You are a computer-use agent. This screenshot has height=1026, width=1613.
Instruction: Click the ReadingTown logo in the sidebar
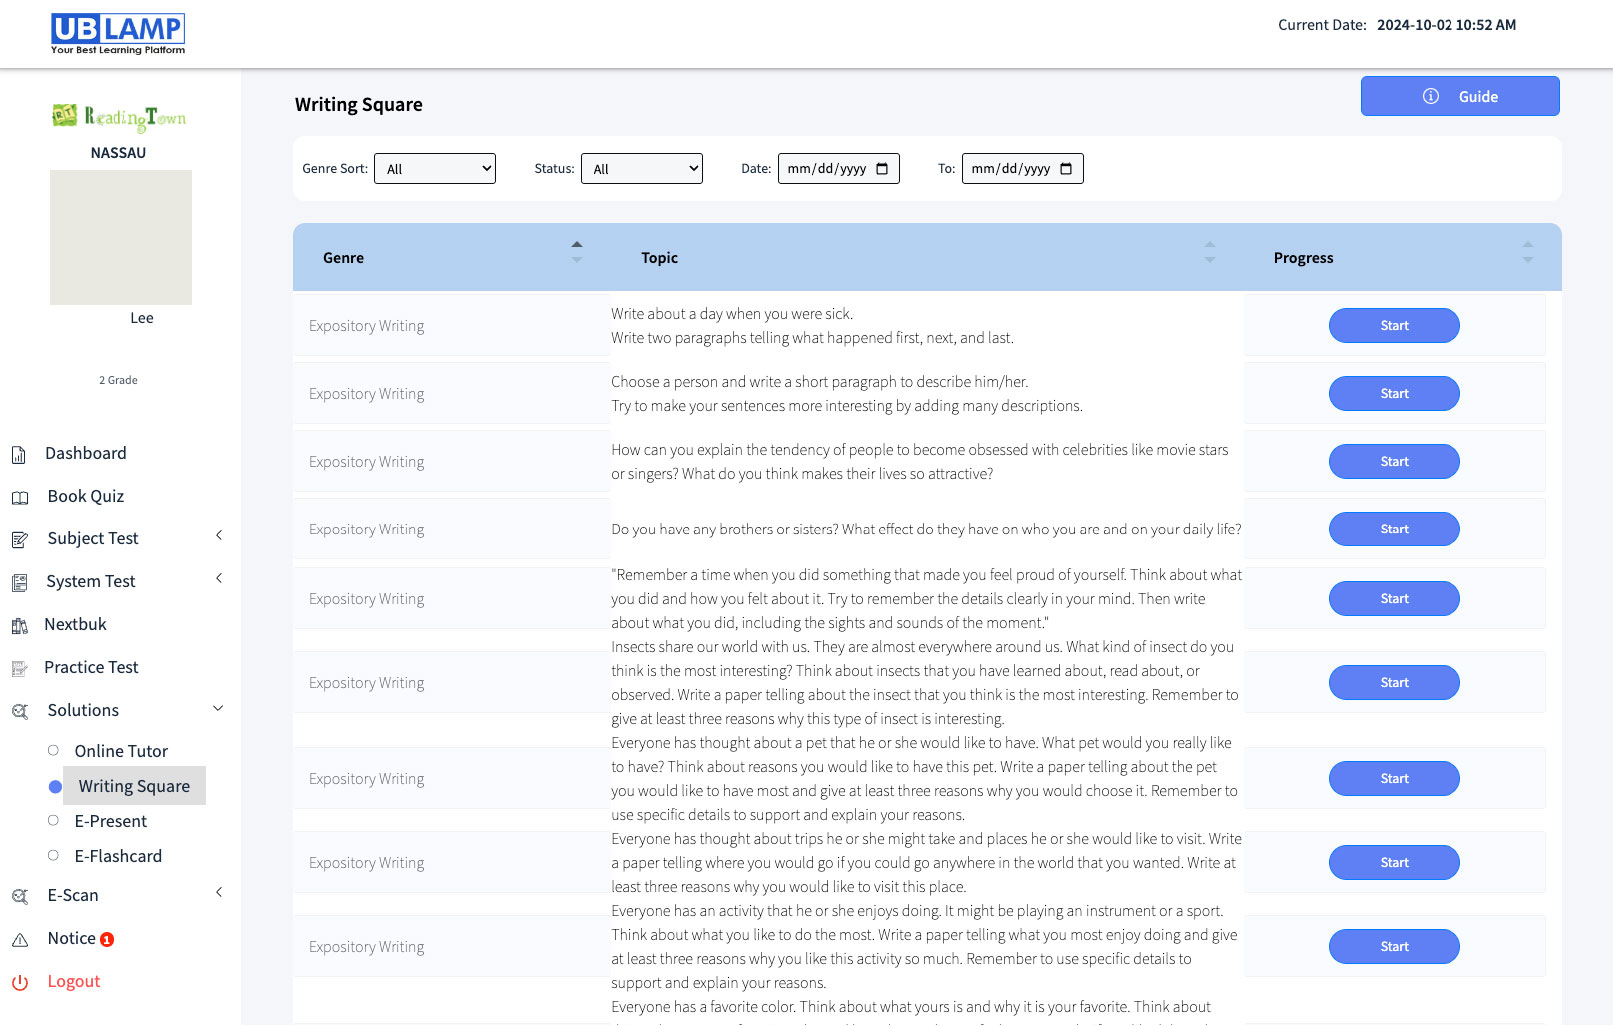[119, 118]
